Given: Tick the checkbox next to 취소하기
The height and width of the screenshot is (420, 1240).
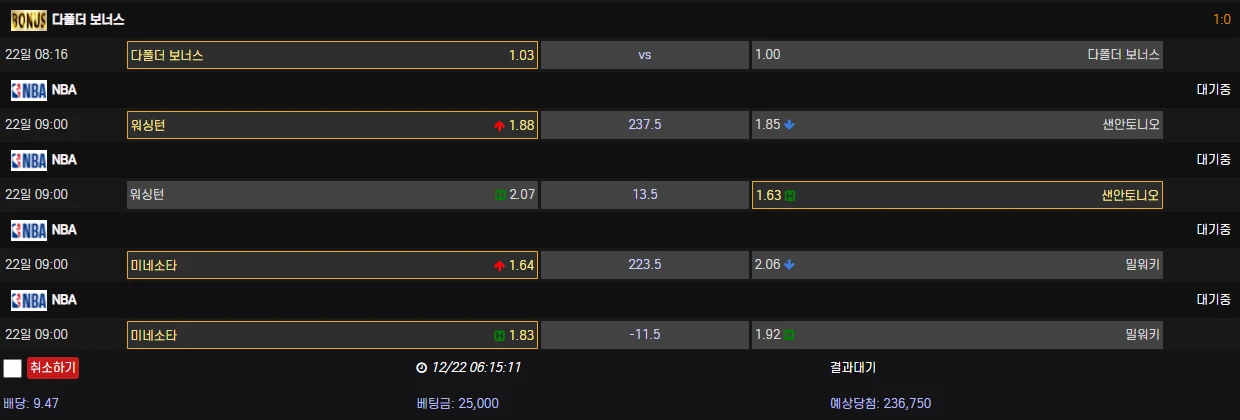Looking at the screenshot, I should point(12,368).
